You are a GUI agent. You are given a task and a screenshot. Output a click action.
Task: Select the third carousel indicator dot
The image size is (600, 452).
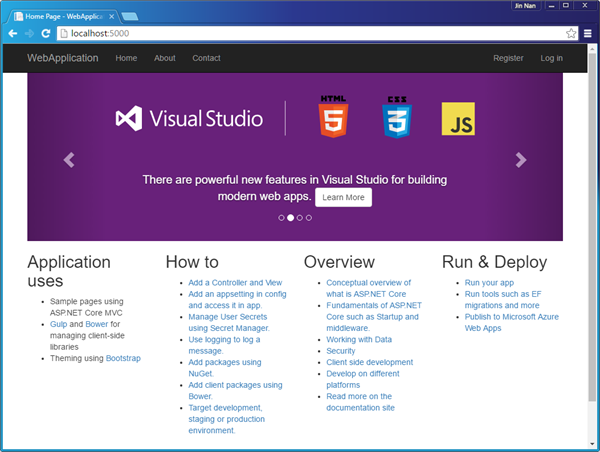(300, 218)
